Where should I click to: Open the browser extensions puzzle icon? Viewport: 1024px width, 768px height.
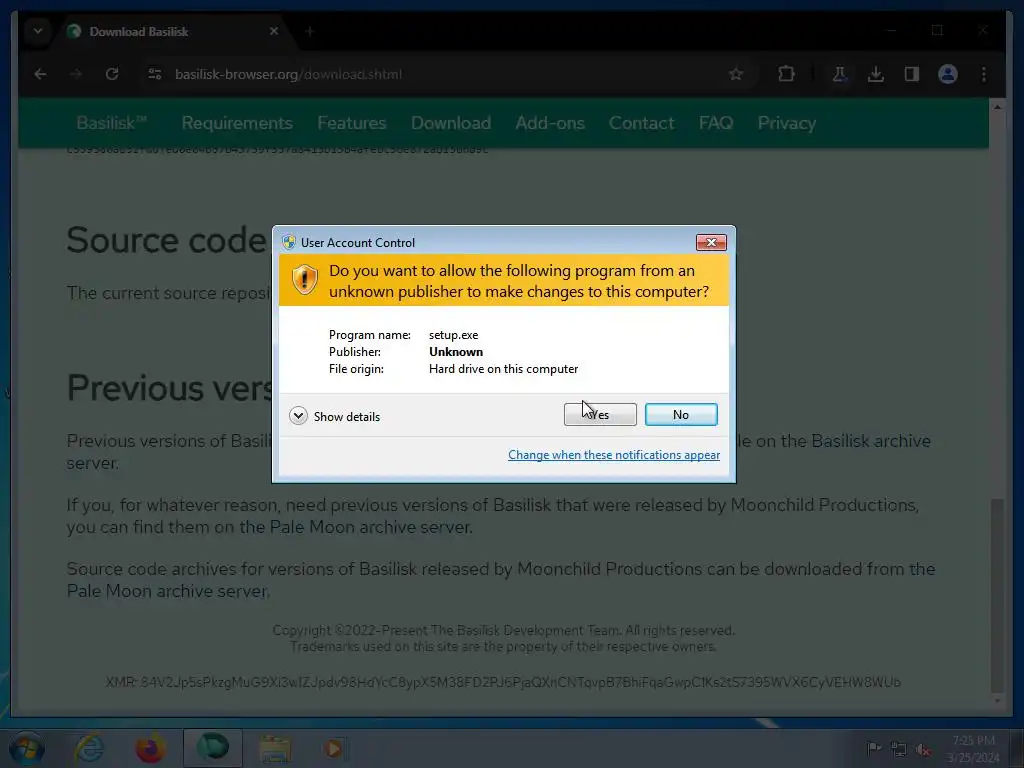tap(786, 74)
